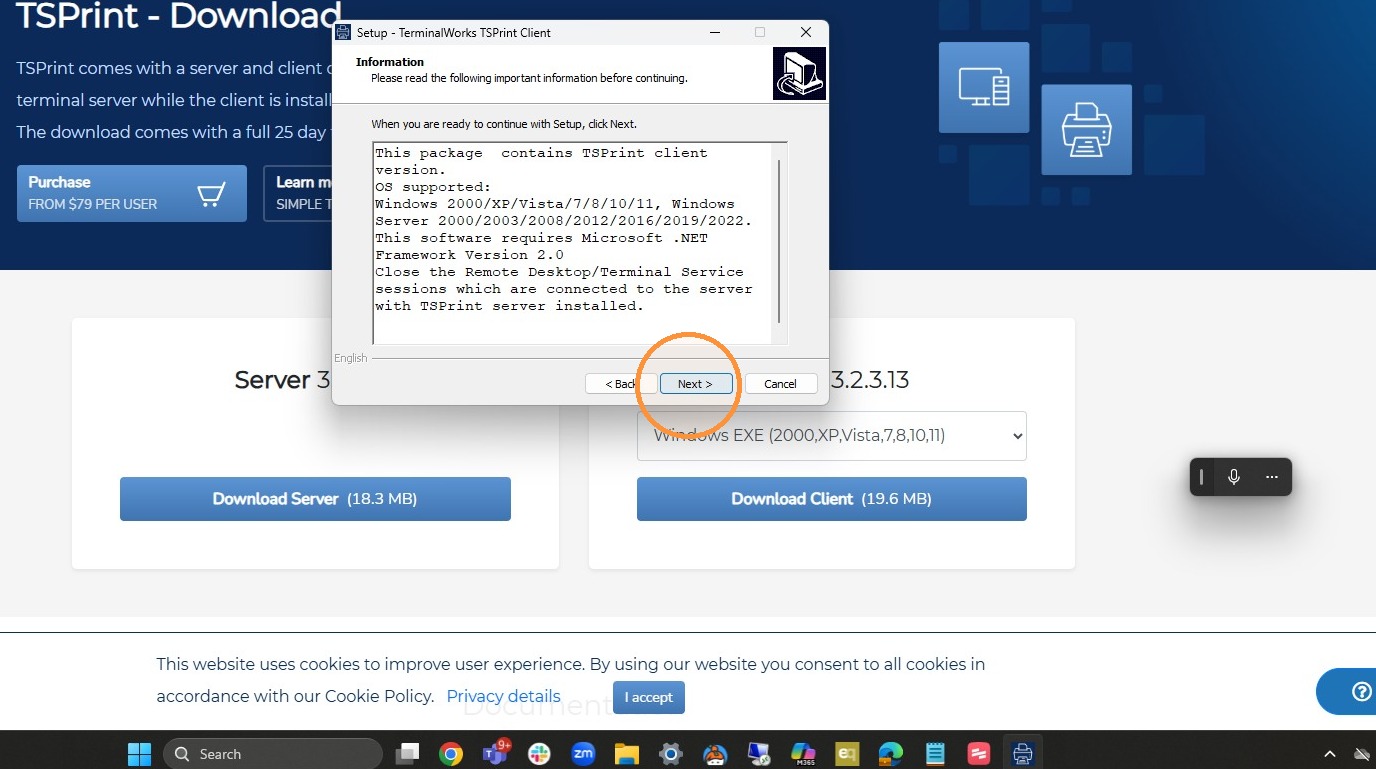Open Microsoft Teams from the taskbar

495,754
